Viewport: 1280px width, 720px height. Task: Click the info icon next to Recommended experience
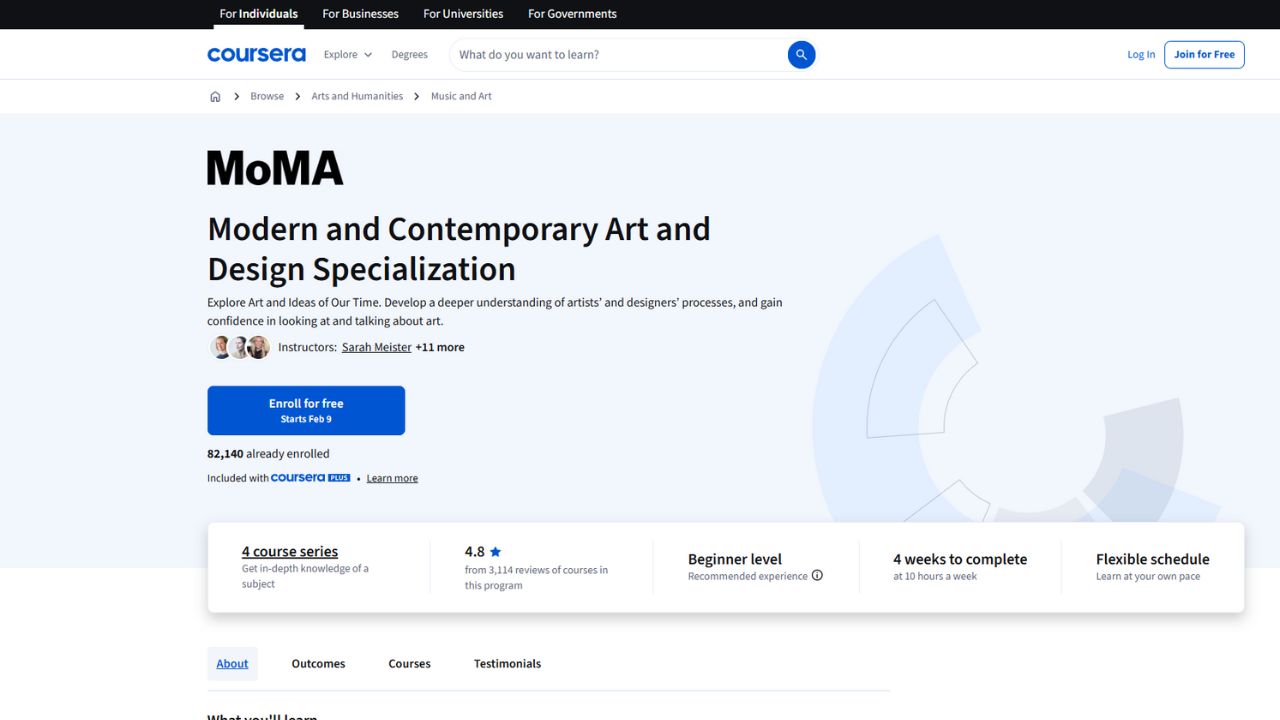click(x=817, y=575)
